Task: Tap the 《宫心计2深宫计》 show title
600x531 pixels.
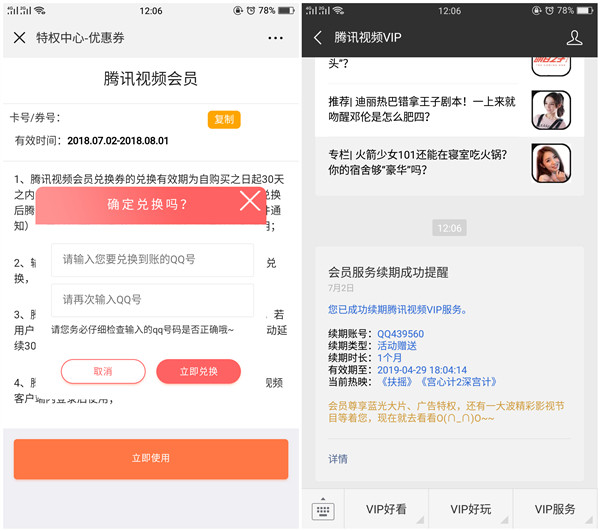Action: coord(459,382)
